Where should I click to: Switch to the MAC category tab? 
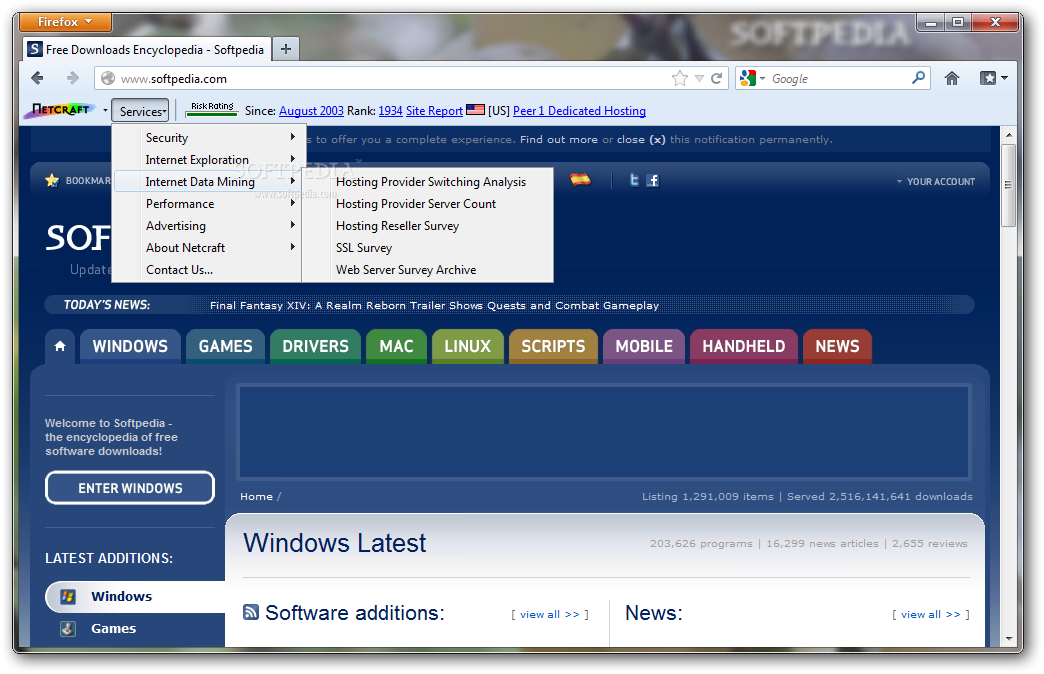[396, 346]
